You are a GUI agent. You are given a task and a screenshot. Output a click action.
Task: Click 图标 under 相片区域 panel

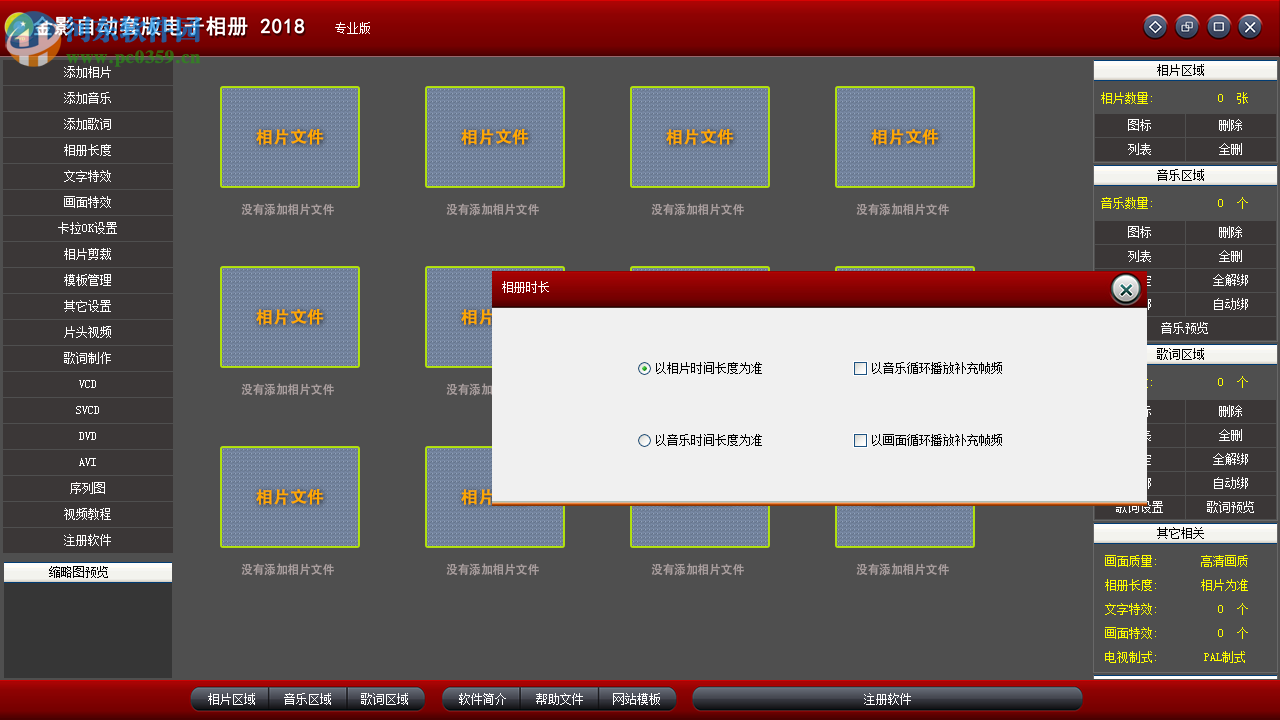1140,125
